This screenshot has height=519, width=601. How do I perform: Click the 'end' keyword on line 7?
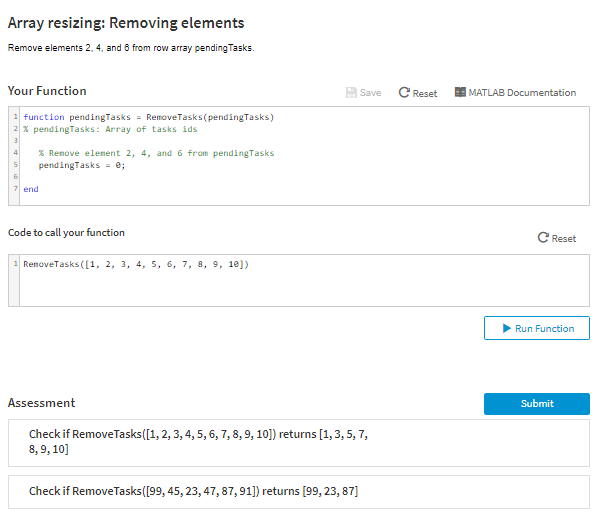point(31,189)
